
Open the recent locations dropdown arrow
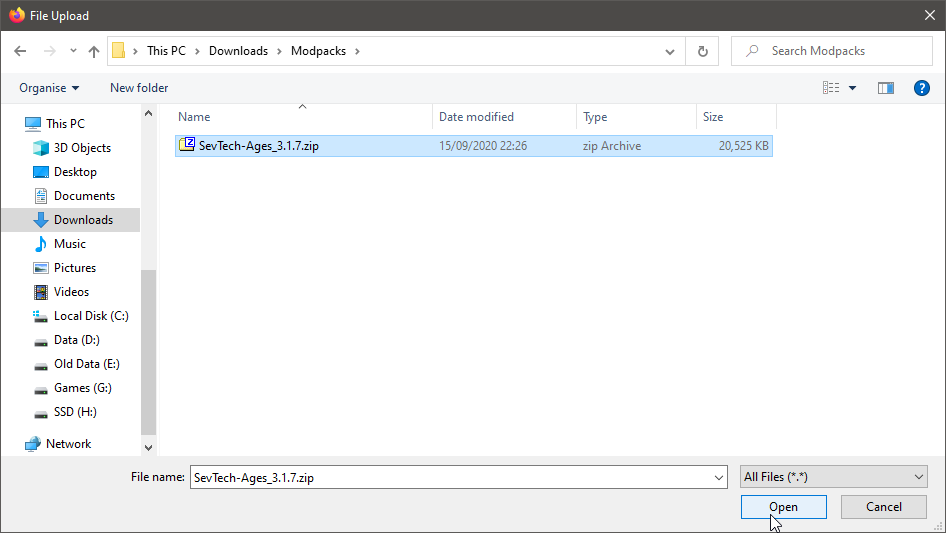tap(73, 51)
